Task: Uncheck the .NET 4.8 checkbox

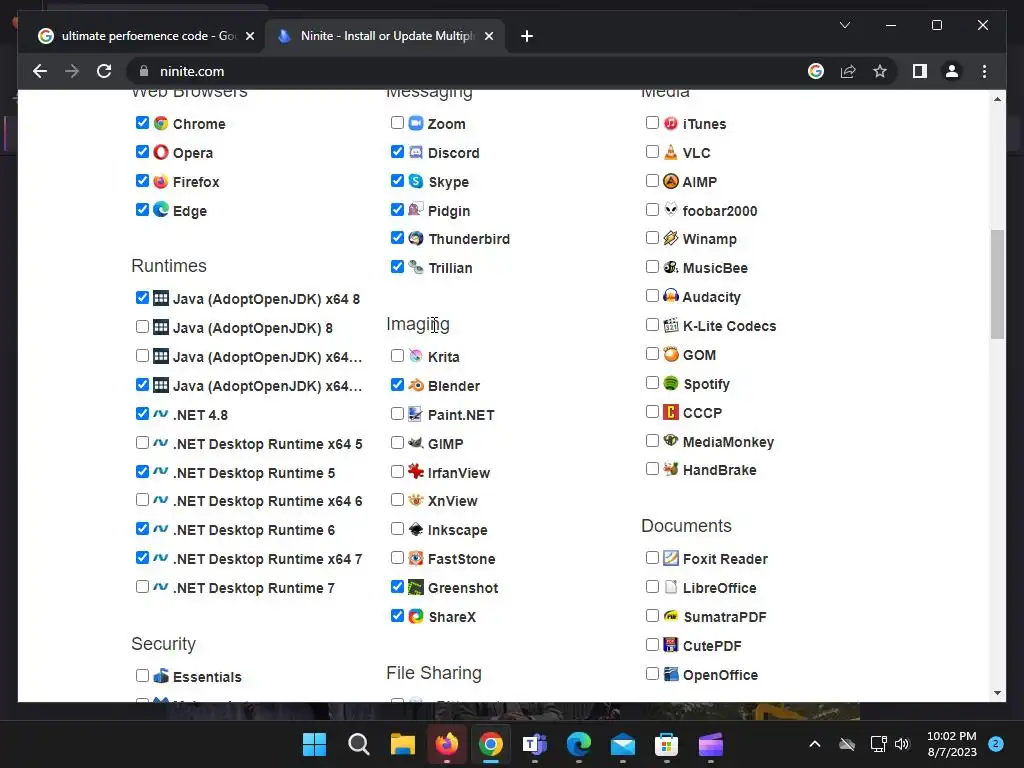Action: 142,413
